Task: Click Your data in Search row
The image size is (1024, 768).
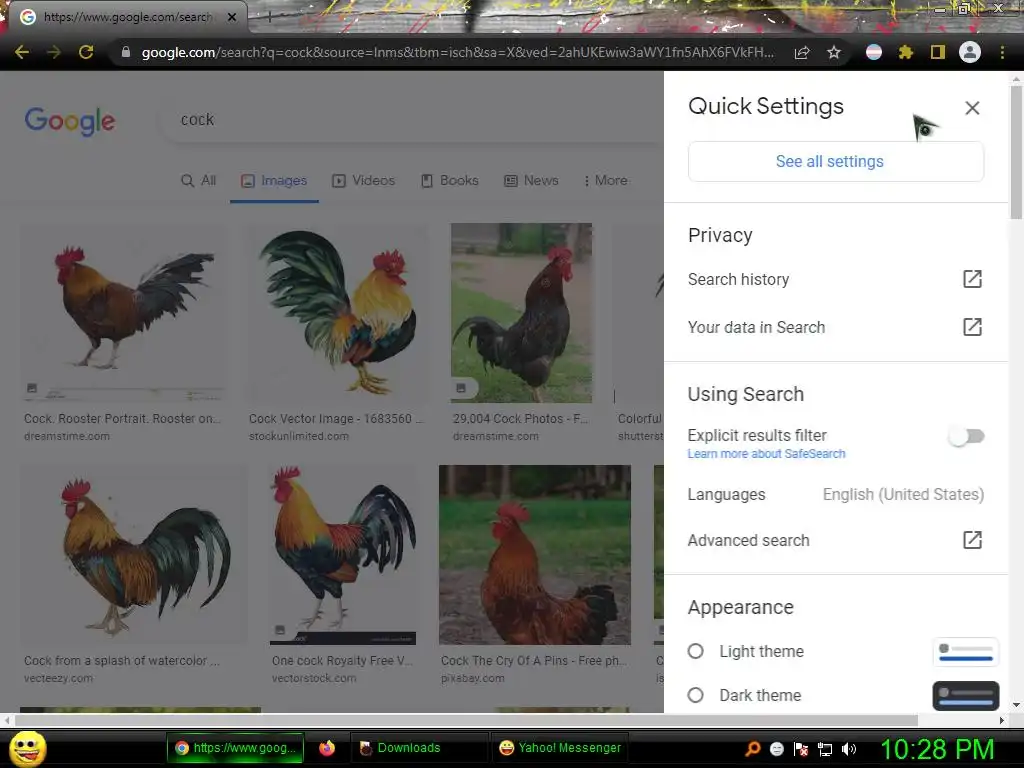Action: 836,327
